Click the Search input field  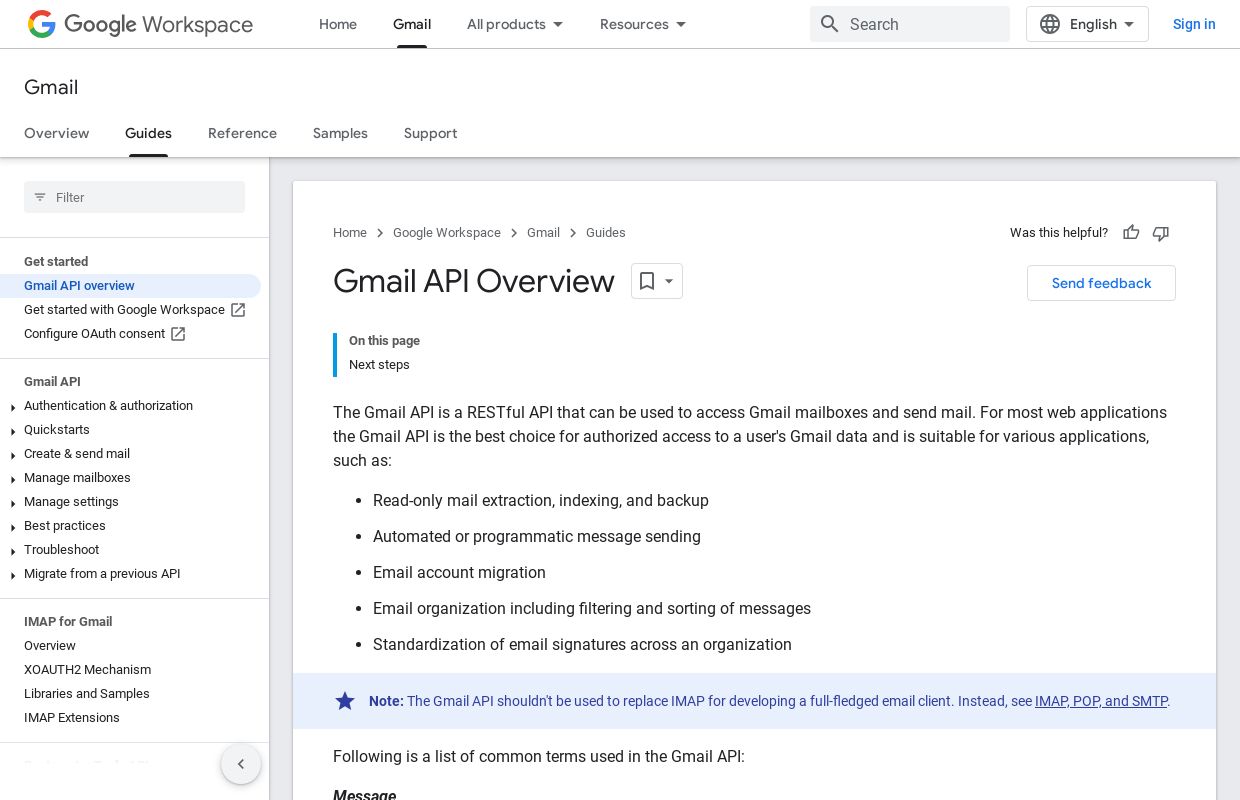click(910, 24)
